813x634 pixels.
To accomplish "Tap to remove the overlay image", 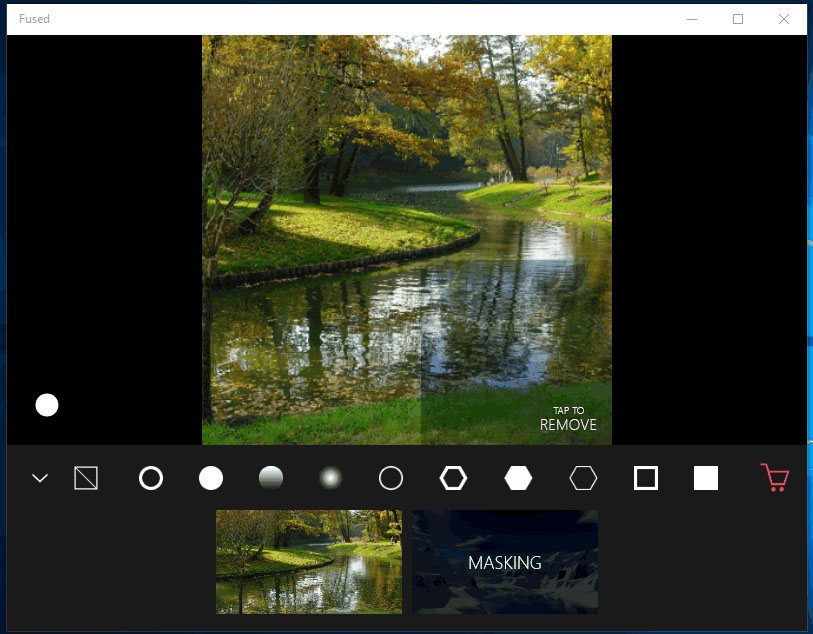I will [x=568, y=419].
